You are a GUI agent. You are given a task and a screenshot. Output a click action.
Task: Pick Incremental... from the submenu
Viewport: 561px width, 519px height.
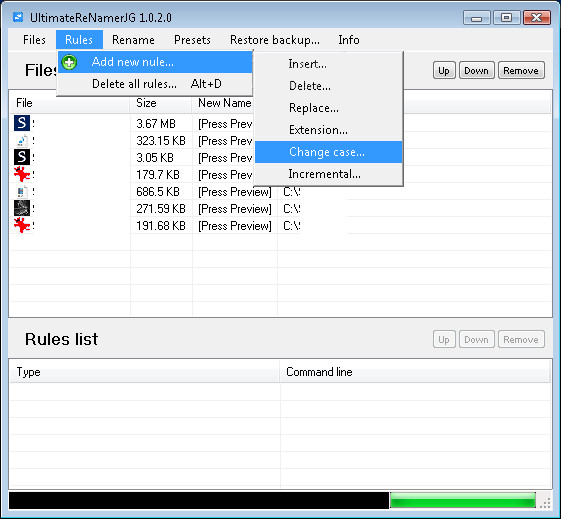point(329,174)
